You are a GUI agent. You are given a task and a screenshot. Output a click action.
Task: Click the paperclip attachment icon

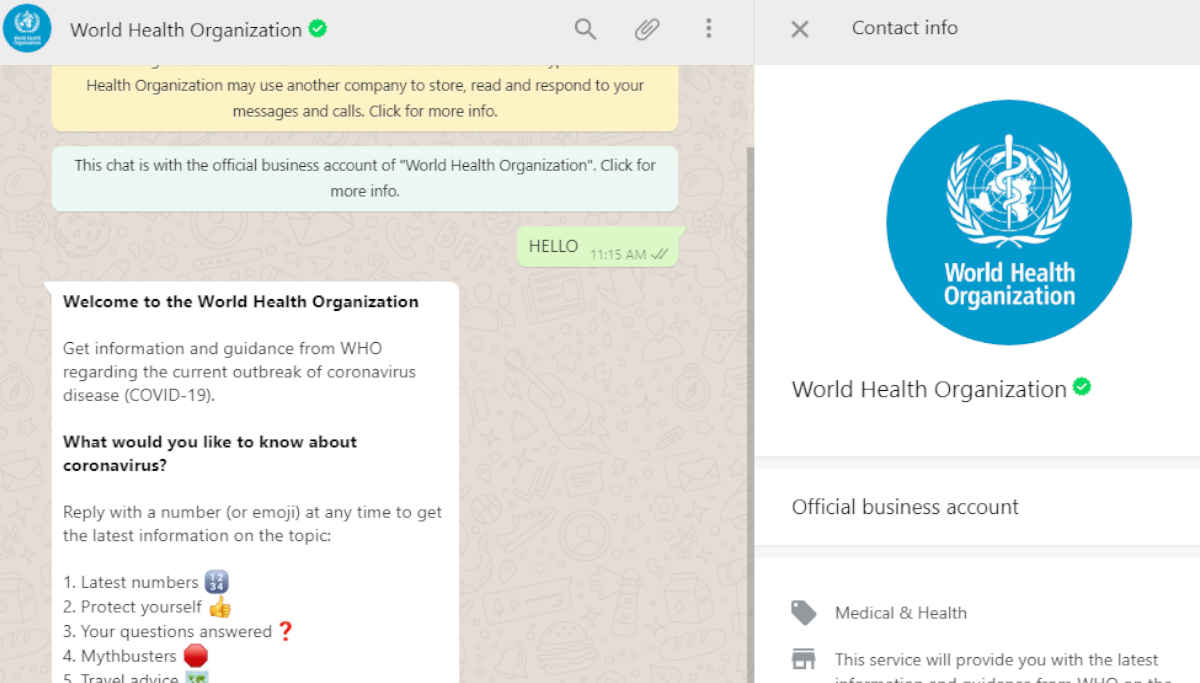(x=647, y=29)
